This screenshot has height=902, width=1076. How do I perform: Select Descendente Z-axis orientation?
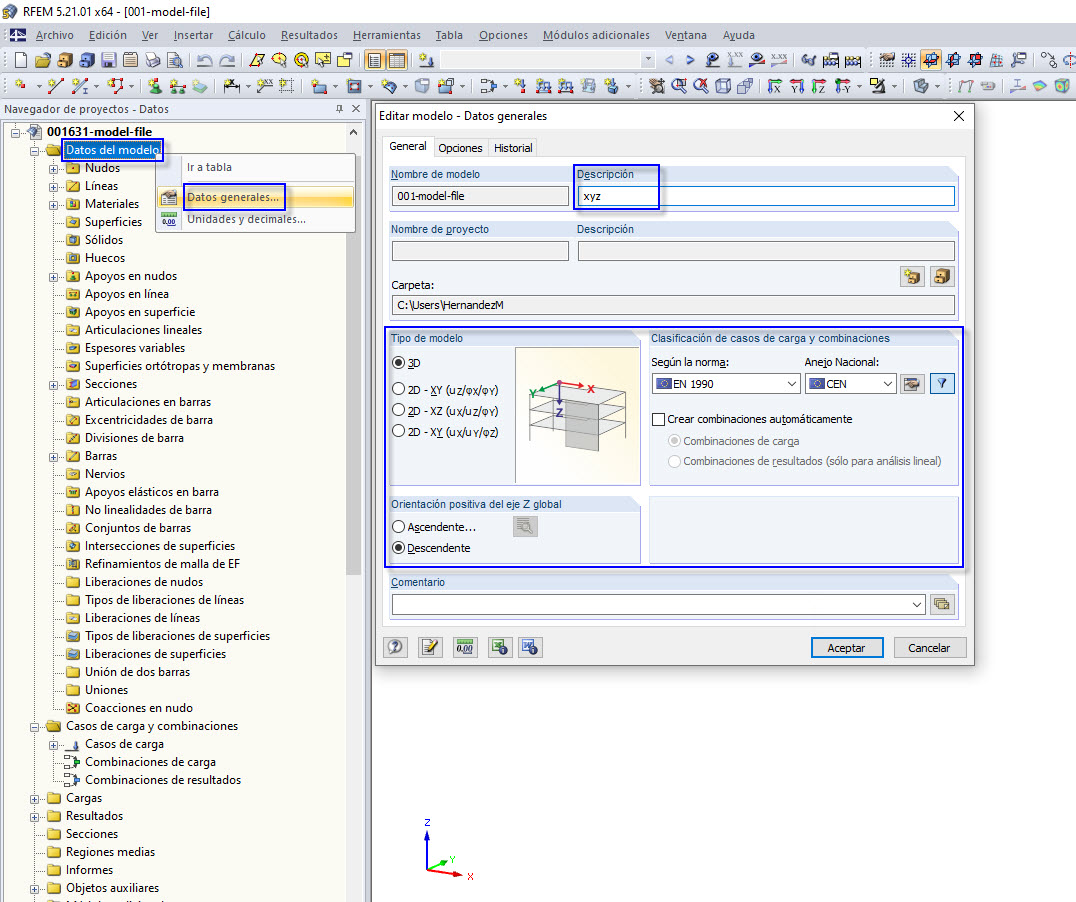(398, 548)
